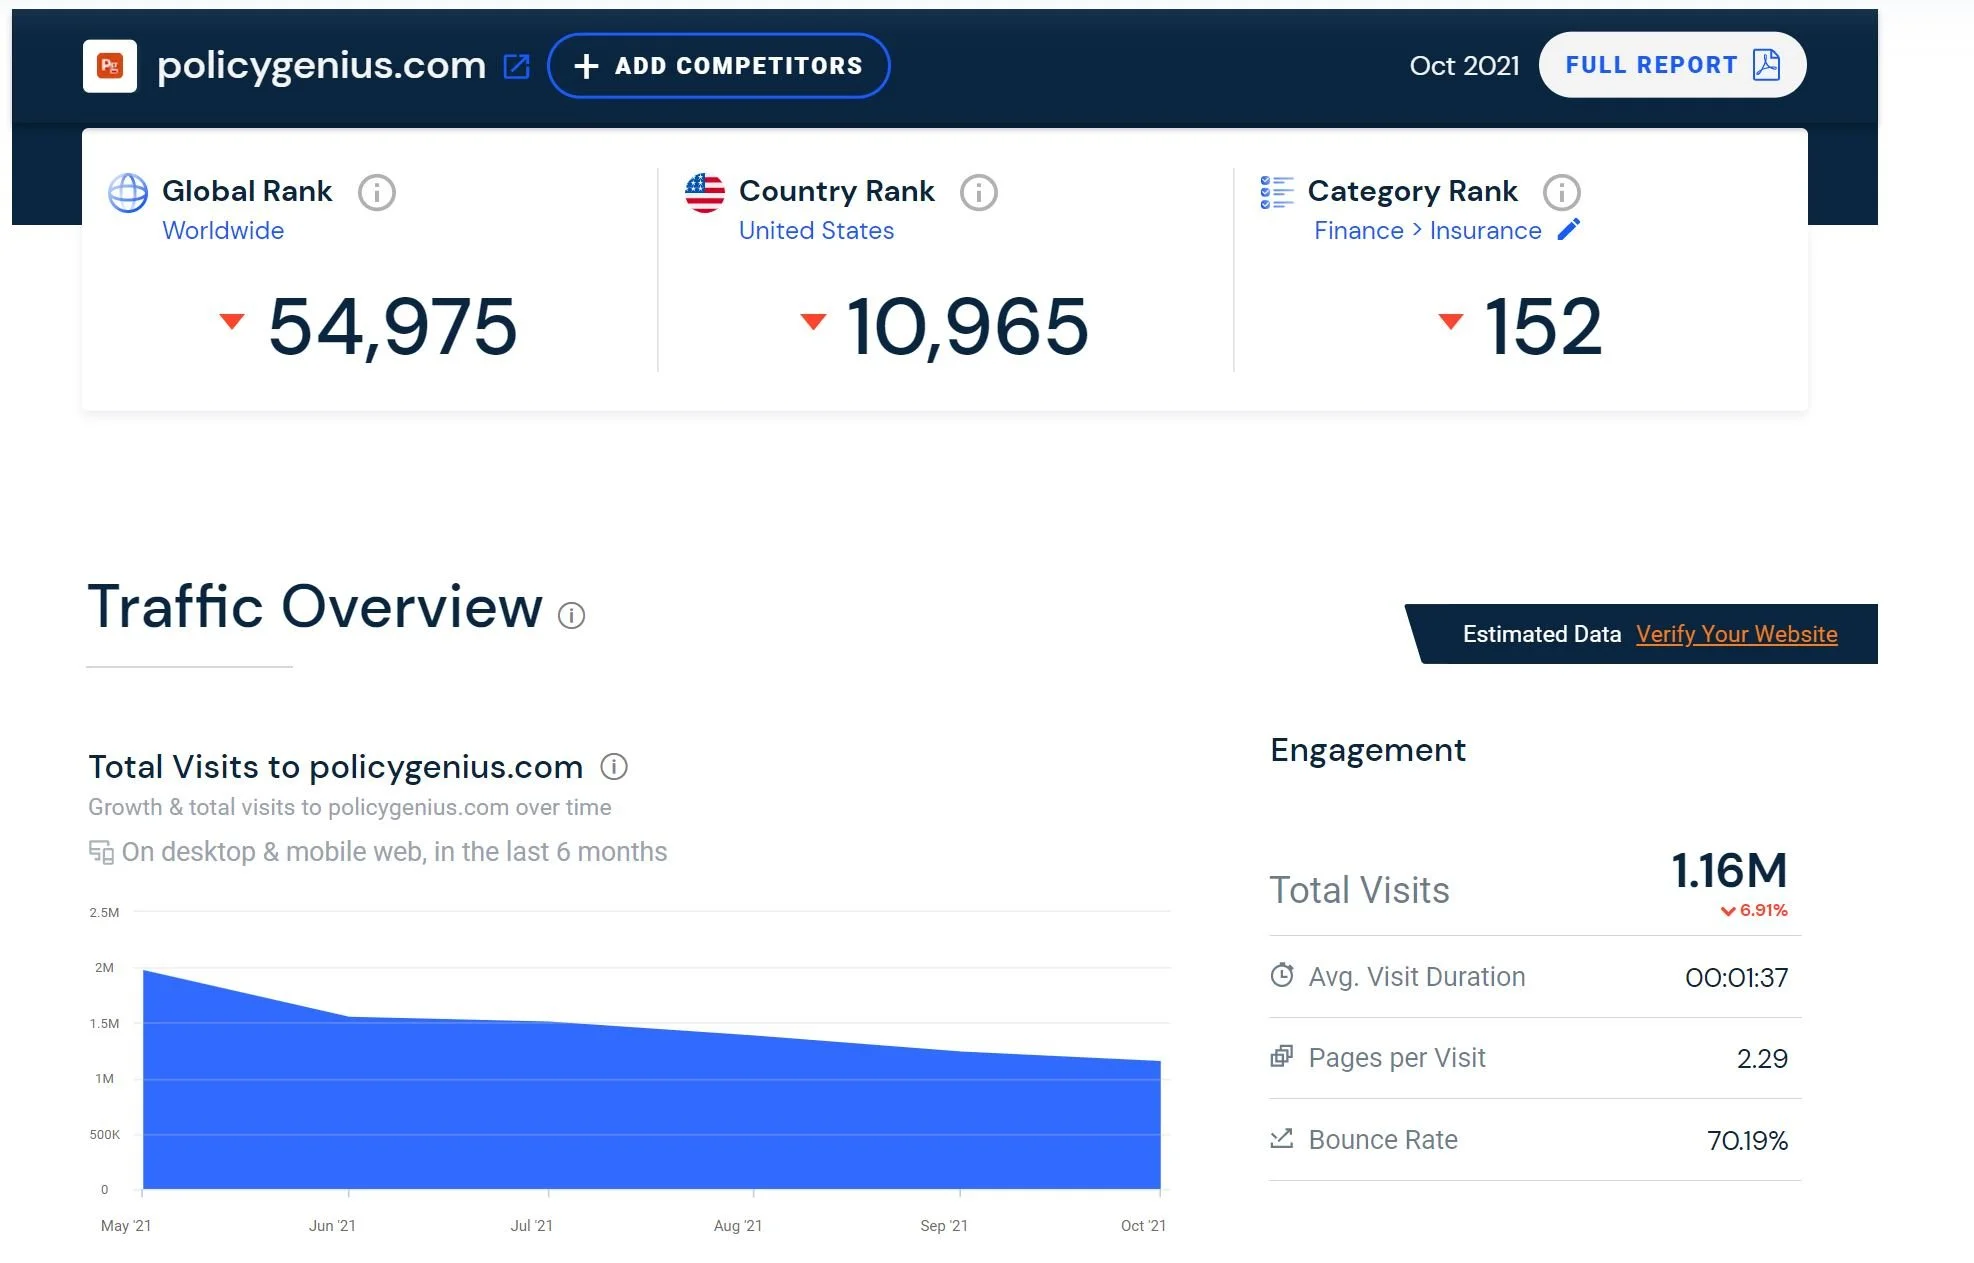
Task: Open the Insurance subcategory link
Action: click(1485, 231)
